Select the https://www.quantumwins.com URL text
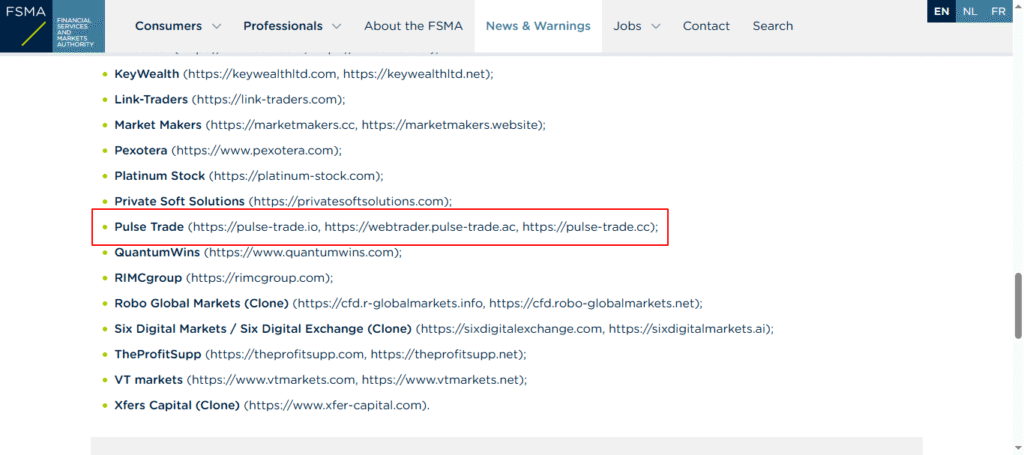Image resolution: width=1024 pixels, height=455 pixels. (x=302, y=252)
